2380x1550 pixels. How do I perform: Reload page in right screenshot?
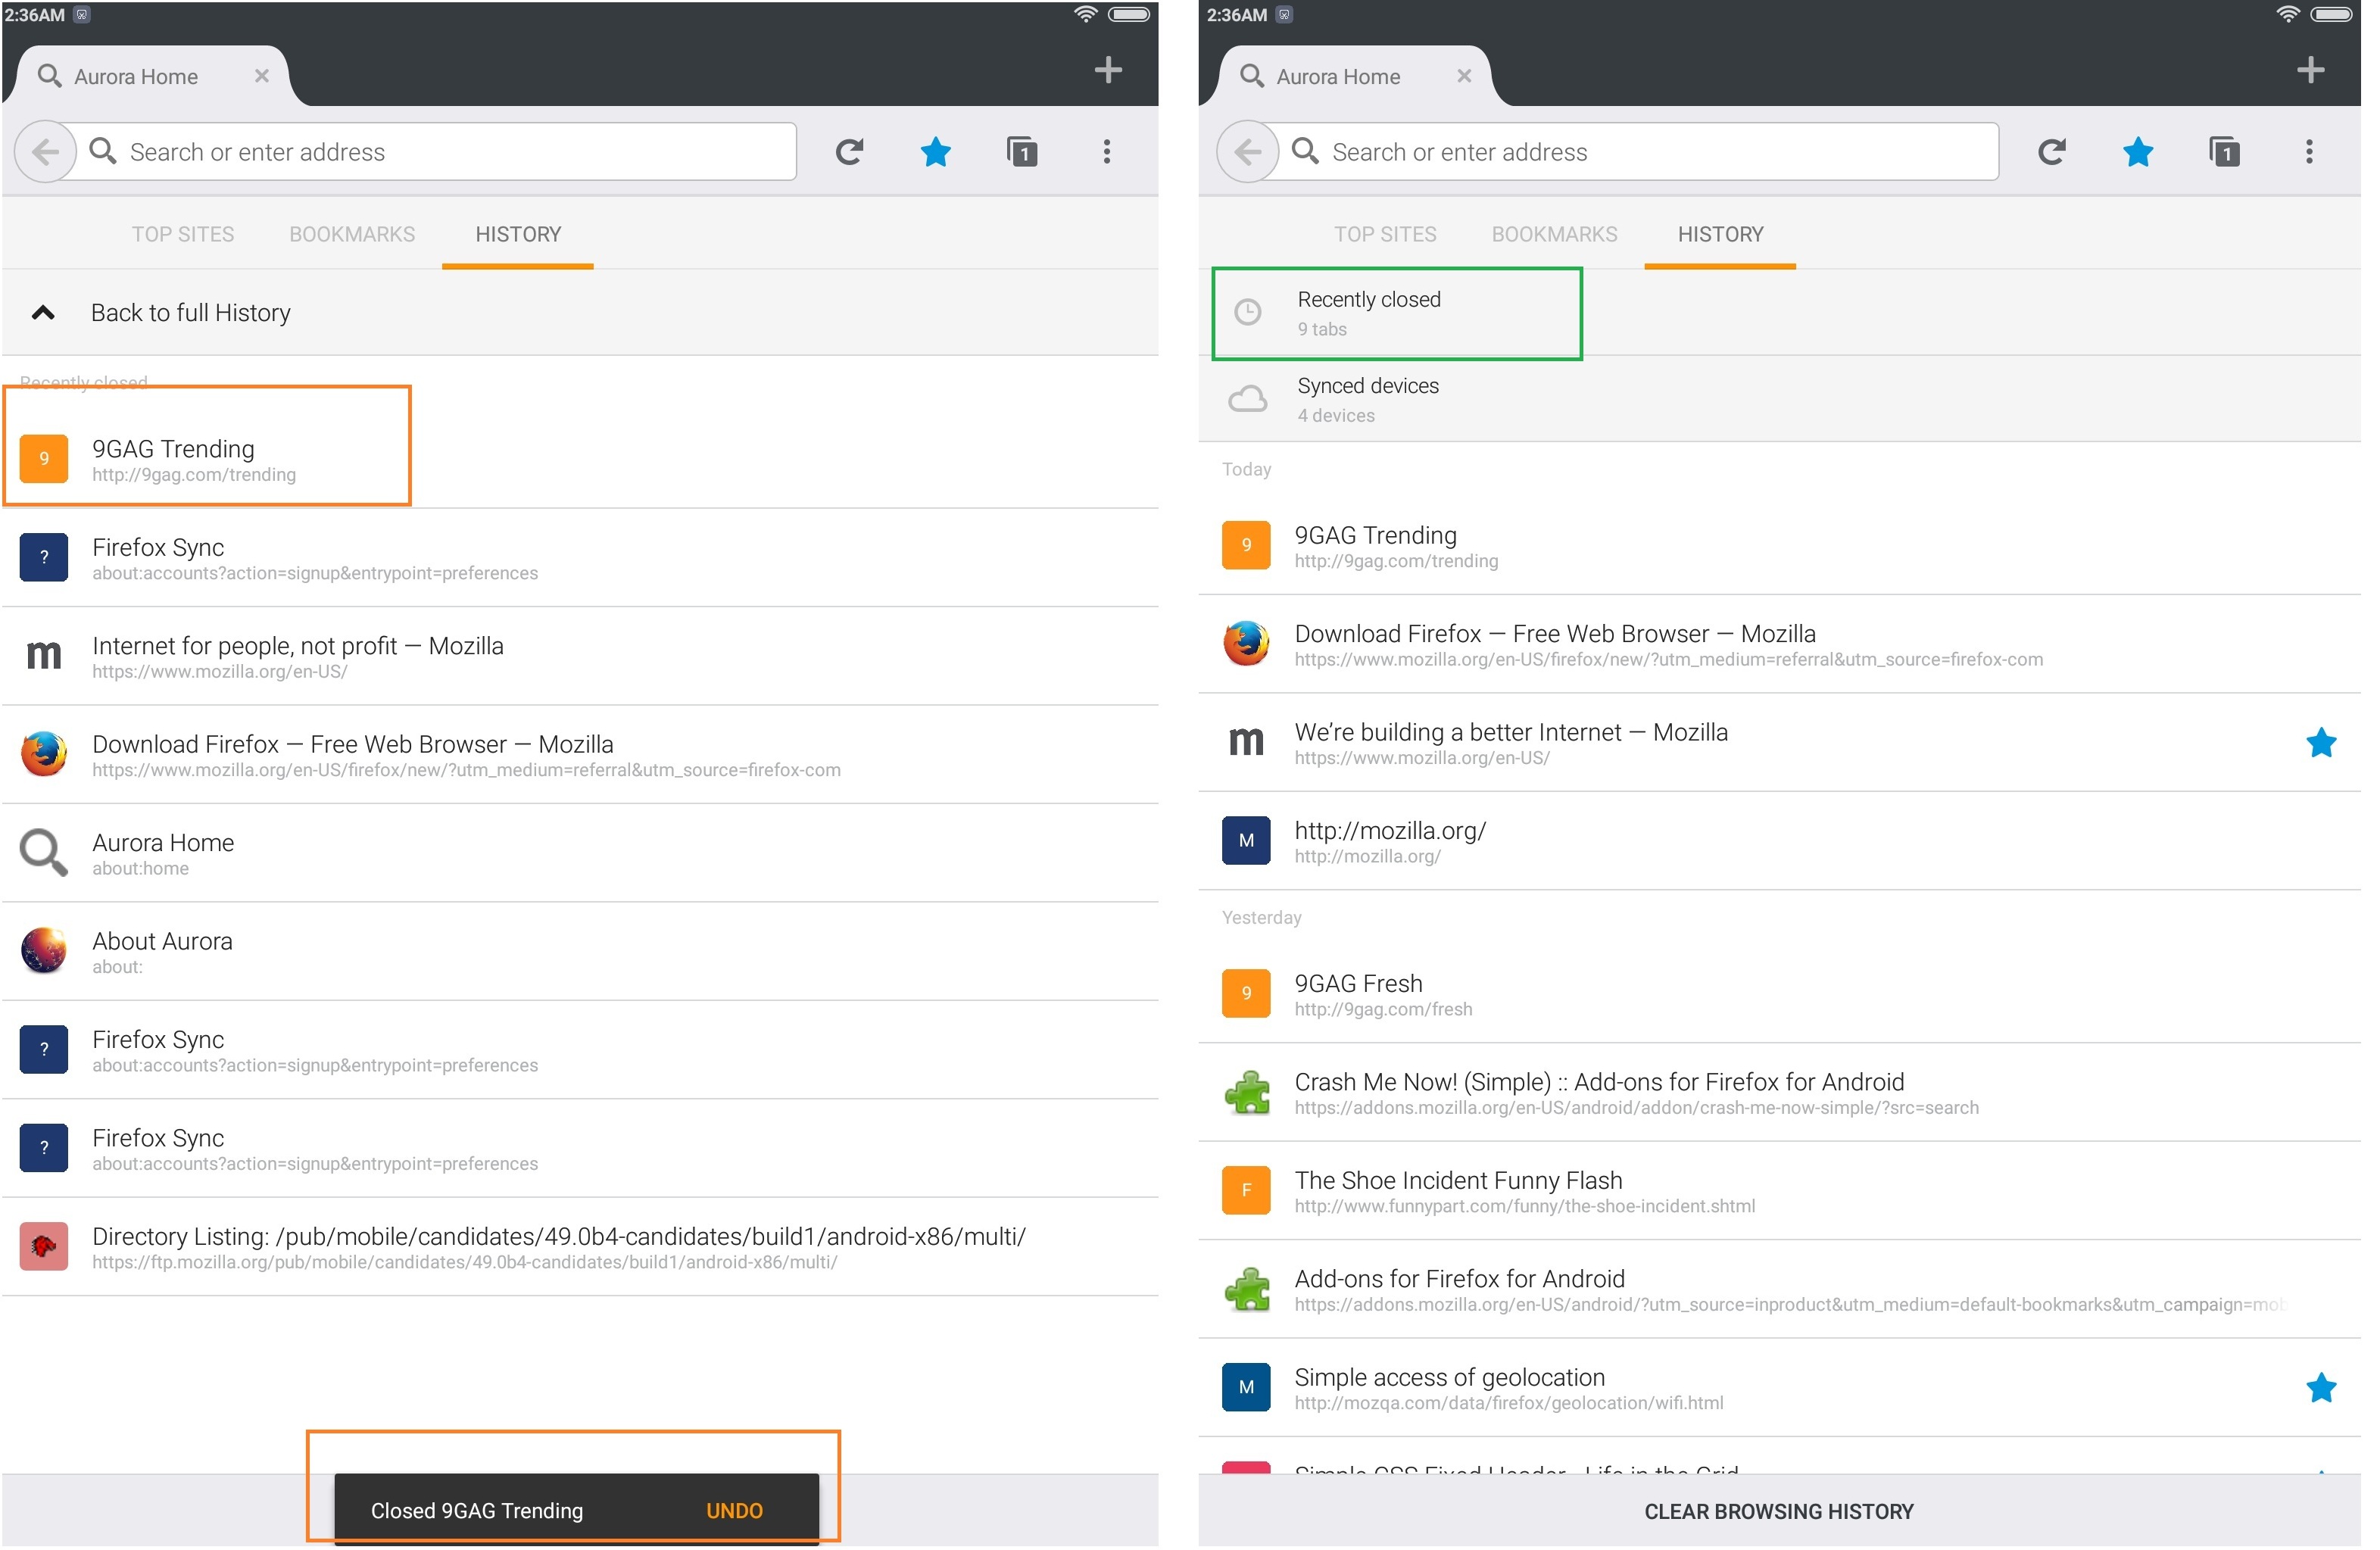click(x=2052, y=152)
